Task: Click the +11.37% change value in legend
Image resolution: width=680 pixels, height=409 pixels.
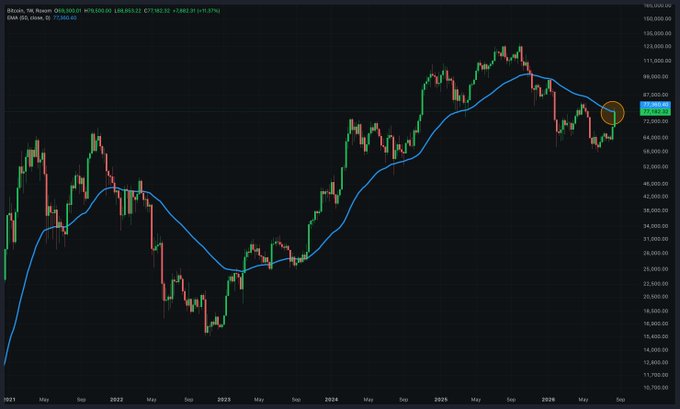Action: 208,10
